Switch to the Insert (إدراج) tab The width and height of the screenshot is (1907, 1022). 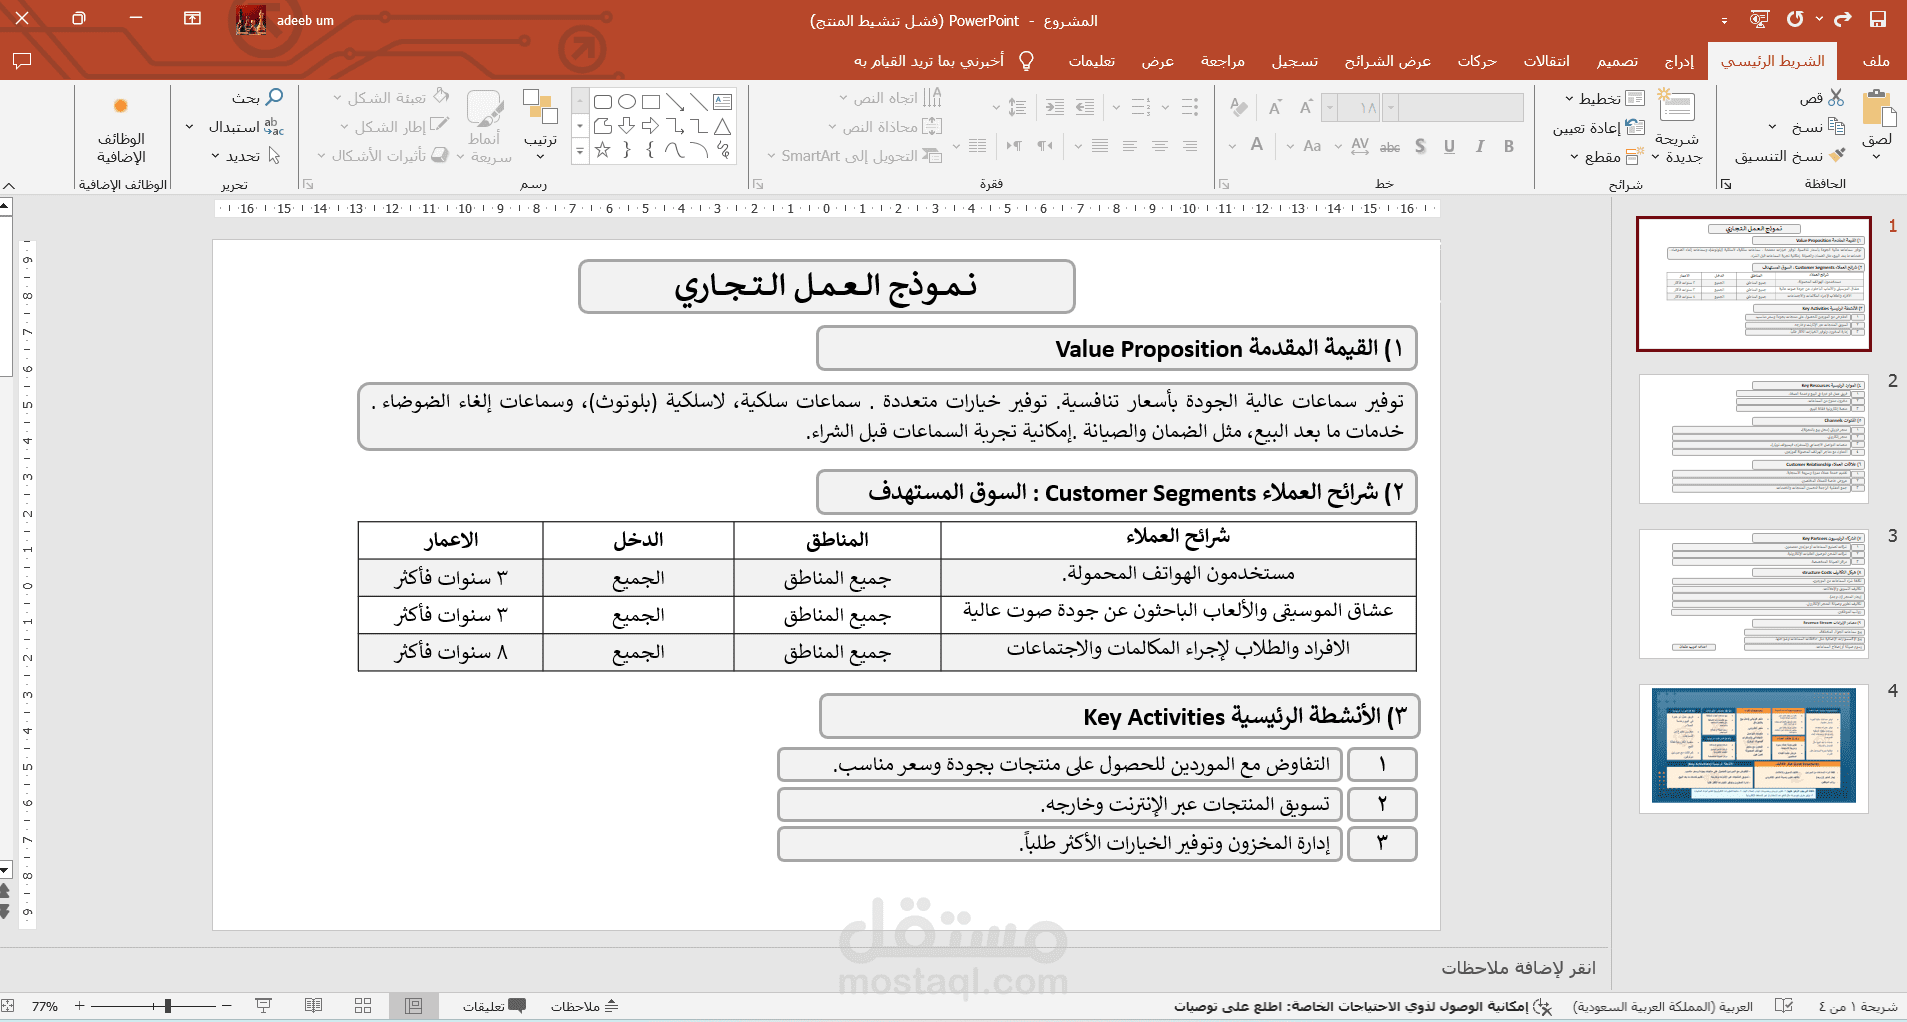point(1679,61)
